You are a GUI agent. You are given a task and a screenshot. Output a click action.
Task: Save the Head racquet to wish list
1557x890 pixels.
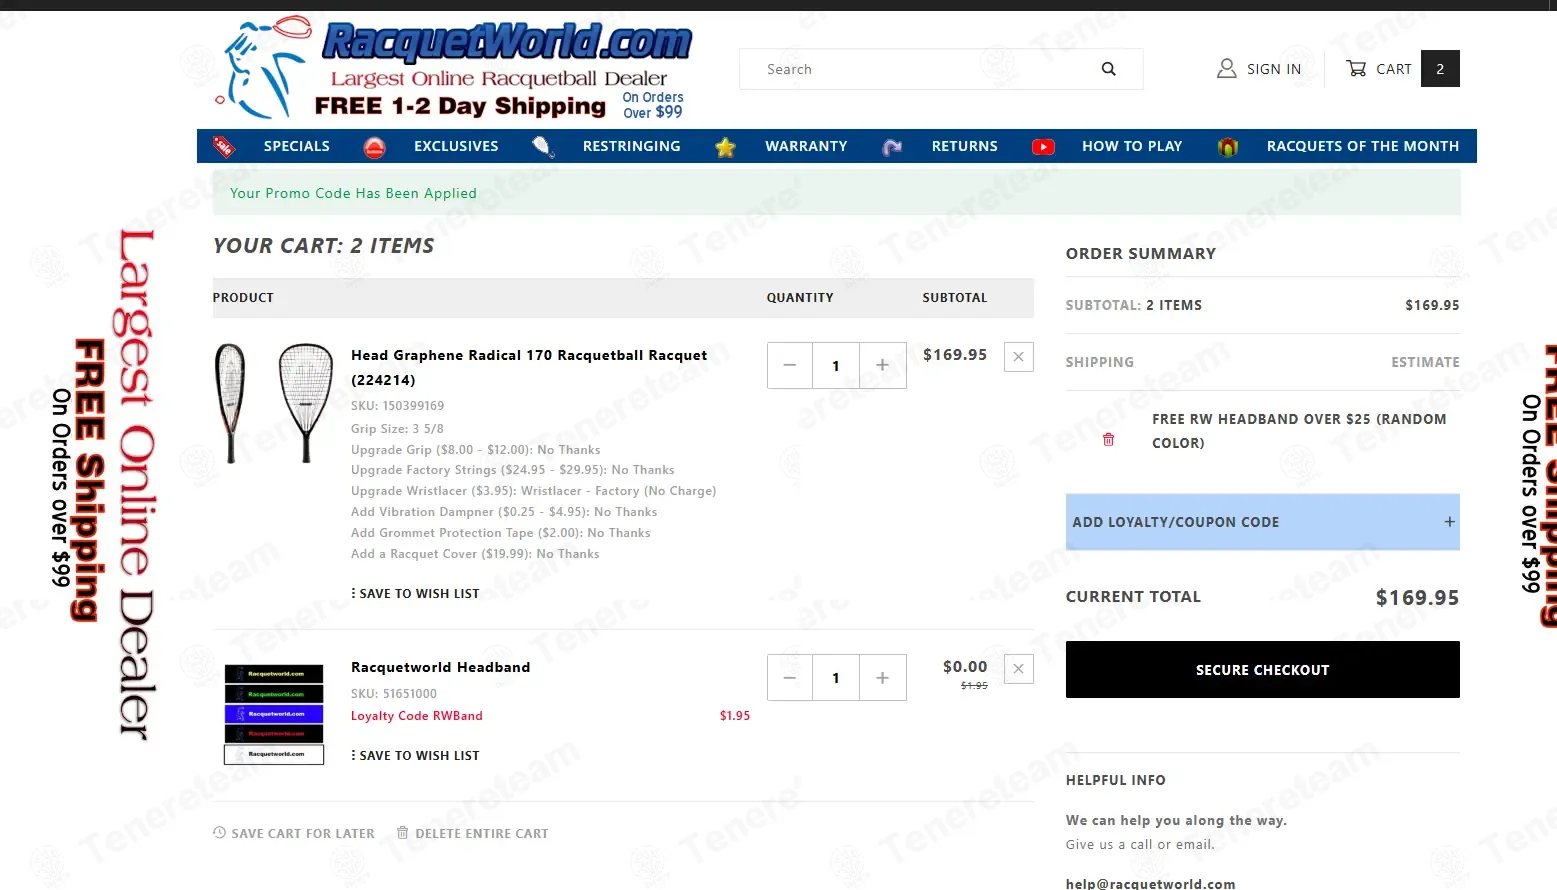415,594
